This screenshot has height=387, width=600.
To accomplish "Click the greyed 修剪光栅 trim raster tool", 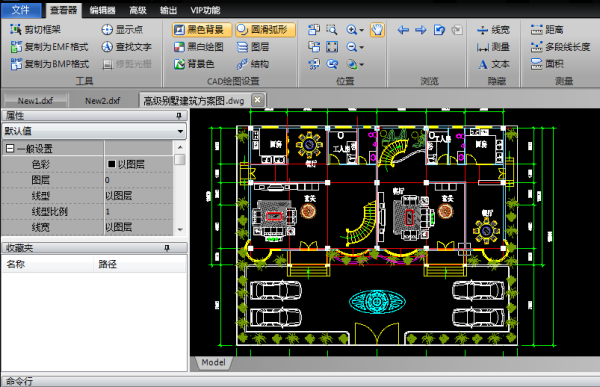I will [127, 64].
